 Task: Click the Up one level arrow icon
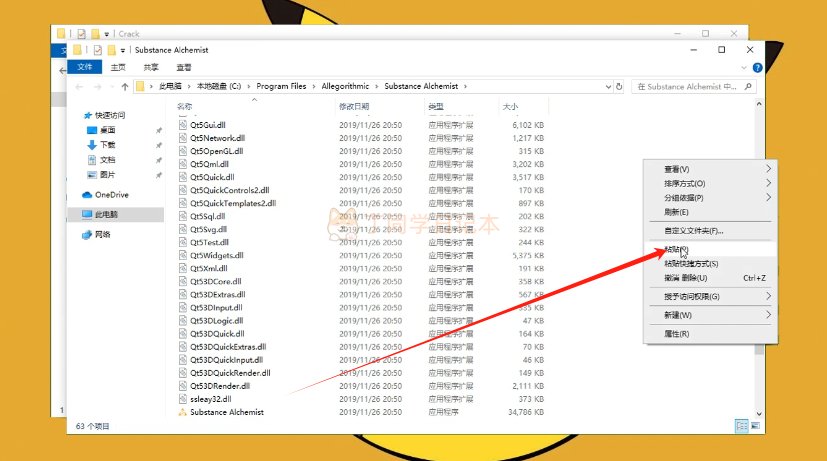pyautogui.click(x=123, y=87)
